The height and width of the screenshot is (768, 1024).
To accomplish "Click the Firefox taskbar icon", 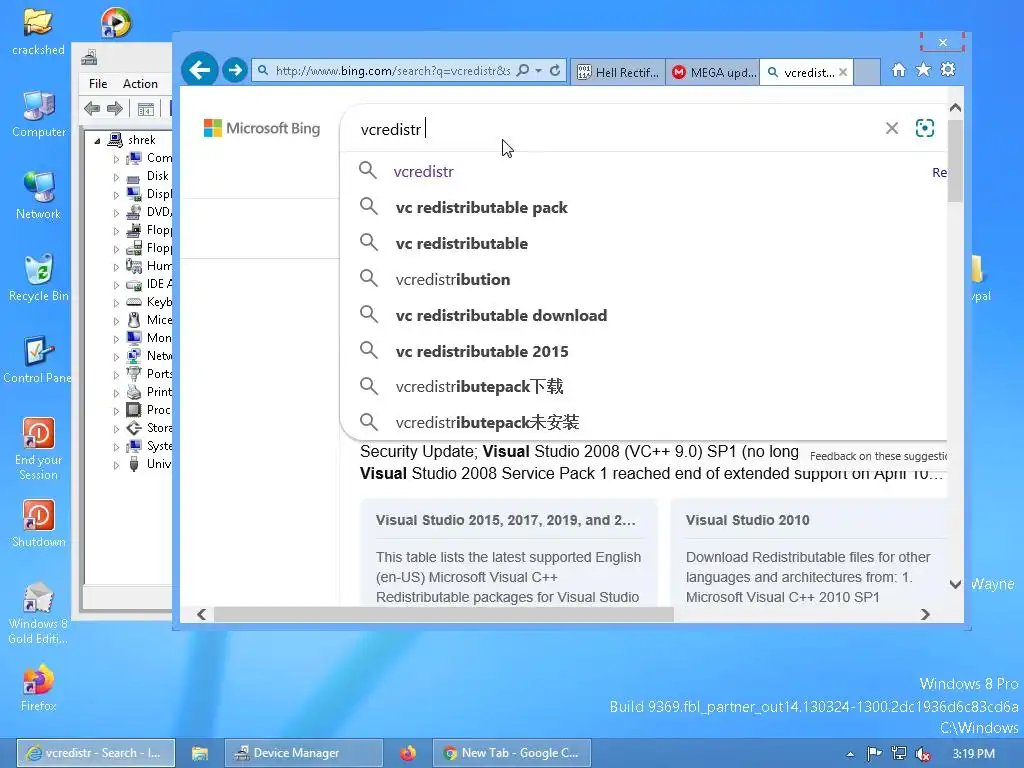I will coord(408,753).
